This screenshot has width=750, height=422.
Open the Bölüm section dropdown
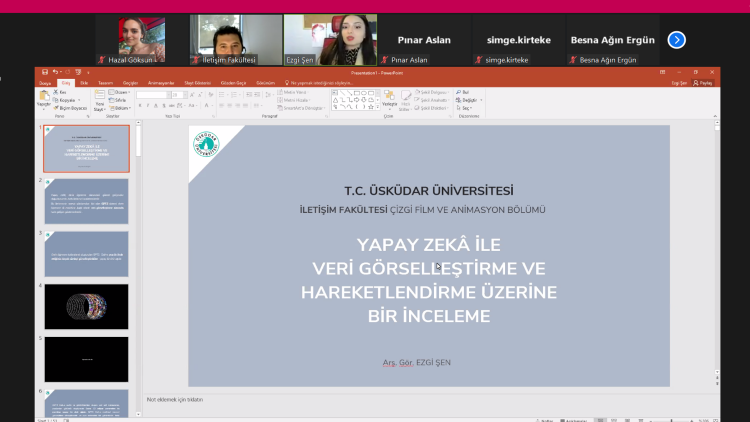coord(120,108)
